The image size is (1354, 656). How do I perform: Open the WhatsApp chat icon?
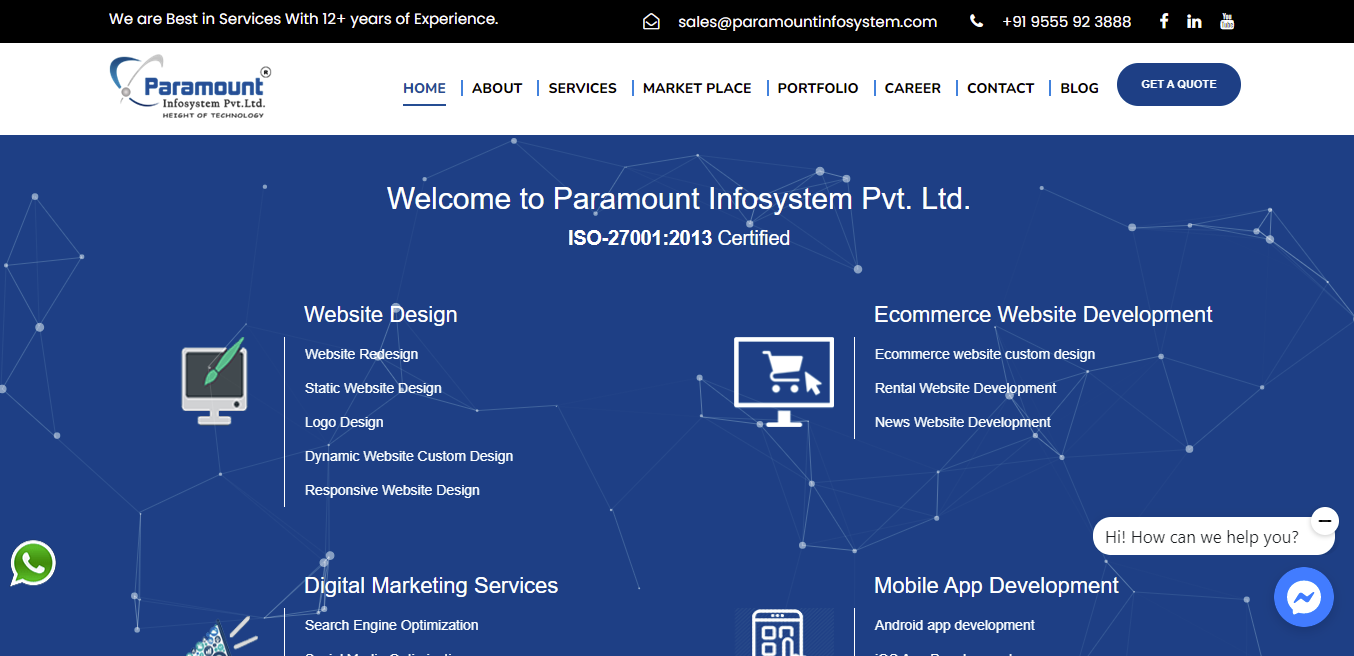33,563
